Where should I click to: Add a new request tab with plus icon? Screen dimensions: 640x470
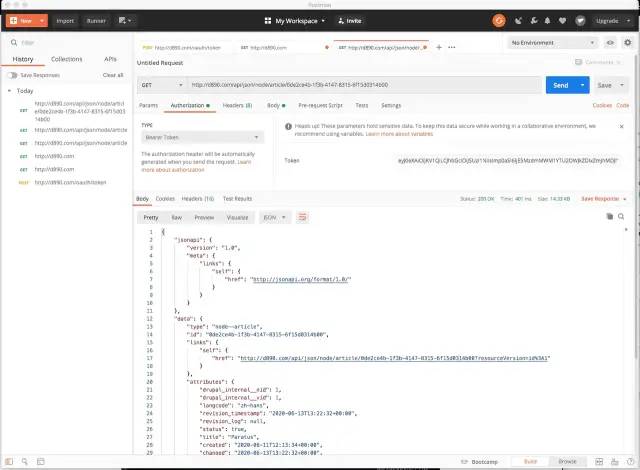[x=439, y=47]
